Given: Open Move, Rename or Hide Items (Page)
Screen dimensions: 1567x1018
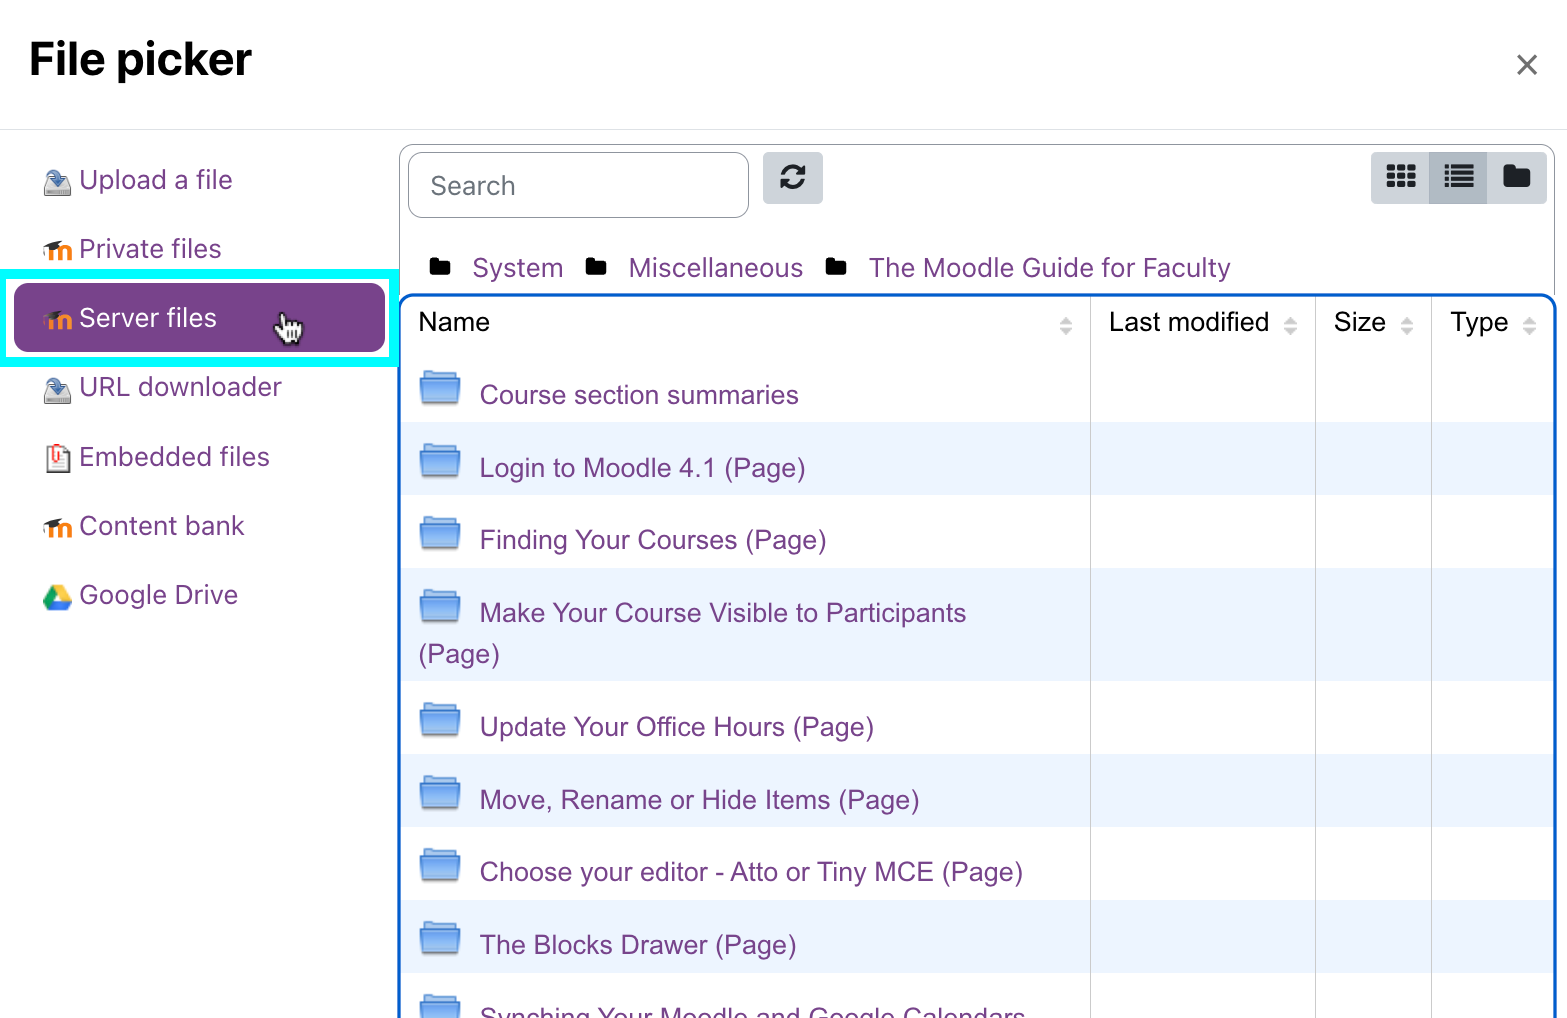Looking at the screenshot, I should [699, 800].
